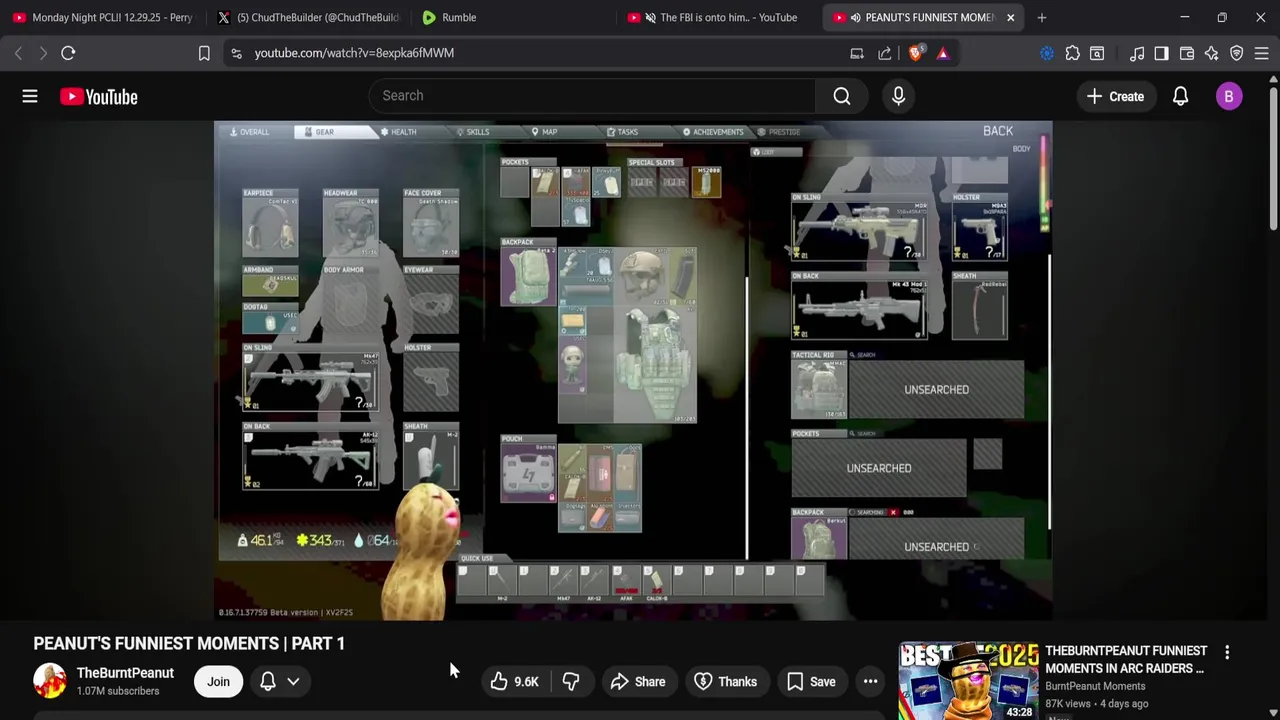The image size is (1280, 720).
Task: Close the PEANUT'S FUNNIEST MOMENTS tab
Action: click(1010, 17)
